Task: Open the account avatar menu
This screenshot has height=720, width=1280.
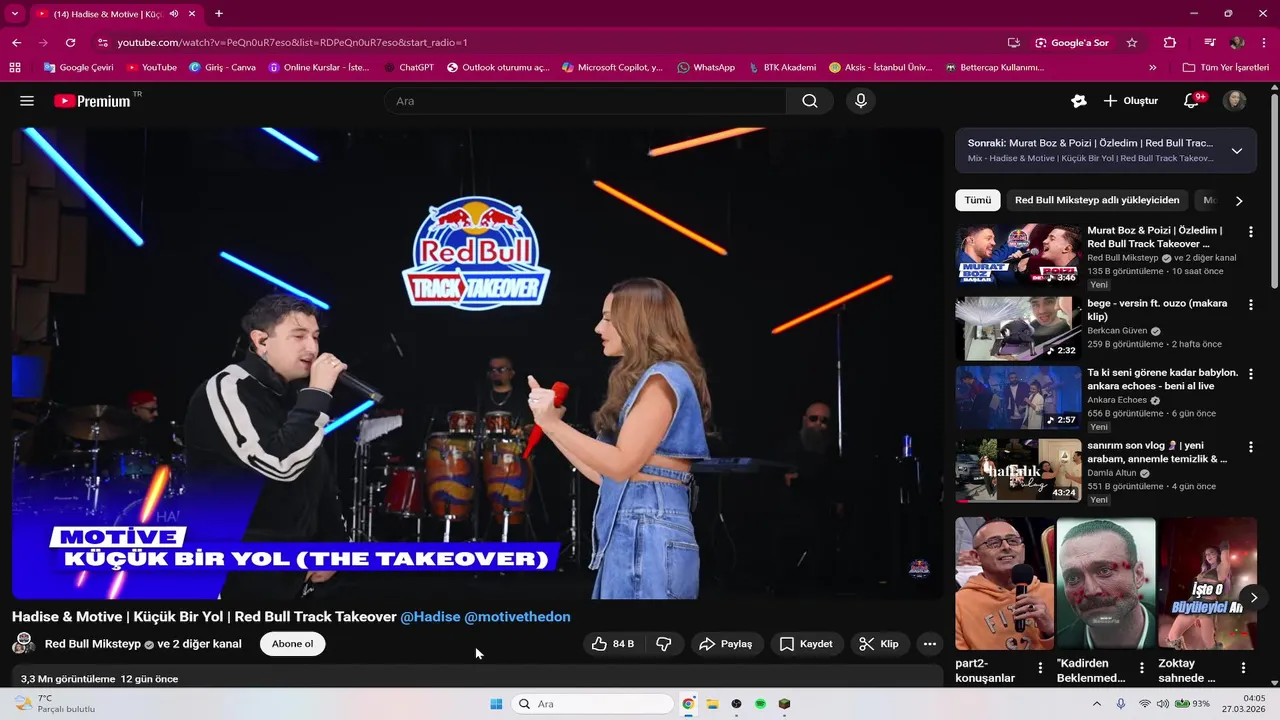Action: (x=1235, y=101)
